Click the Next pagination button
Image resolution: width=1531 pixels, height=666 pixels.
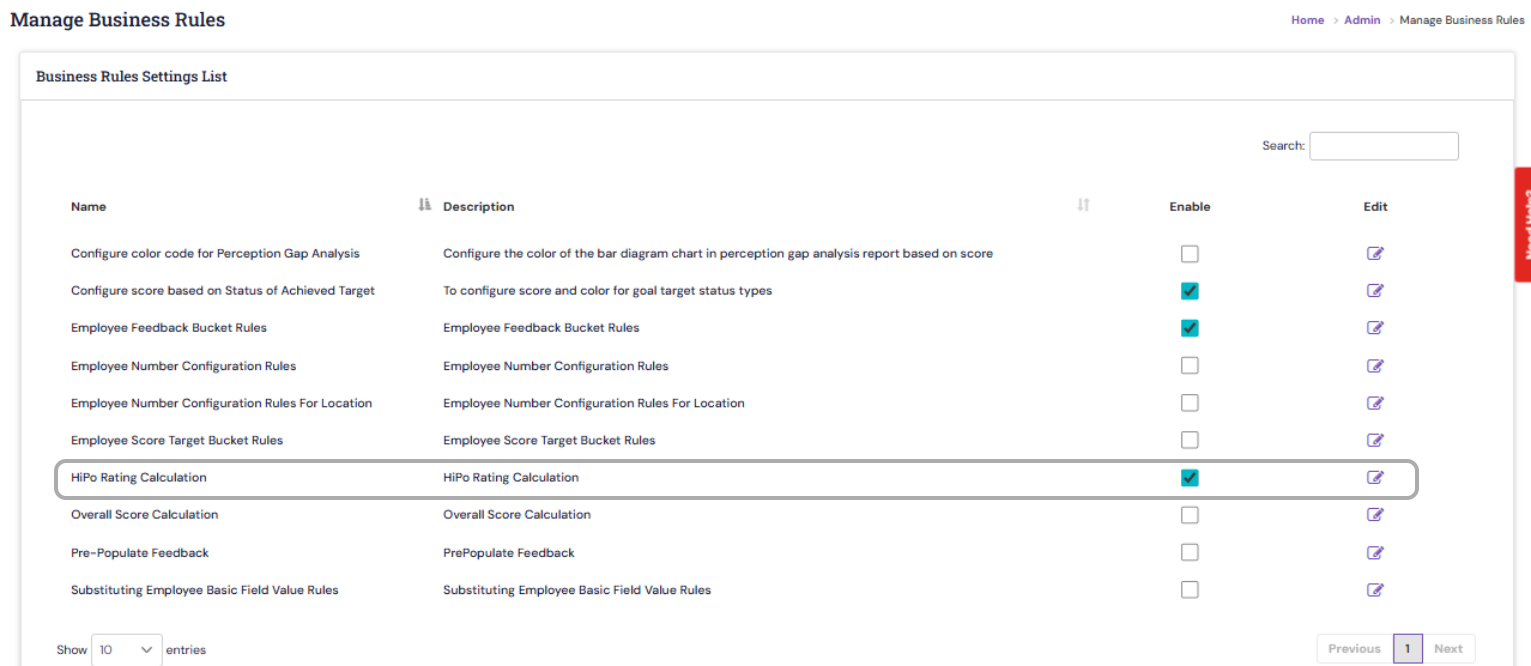(x=1448, y=649)
